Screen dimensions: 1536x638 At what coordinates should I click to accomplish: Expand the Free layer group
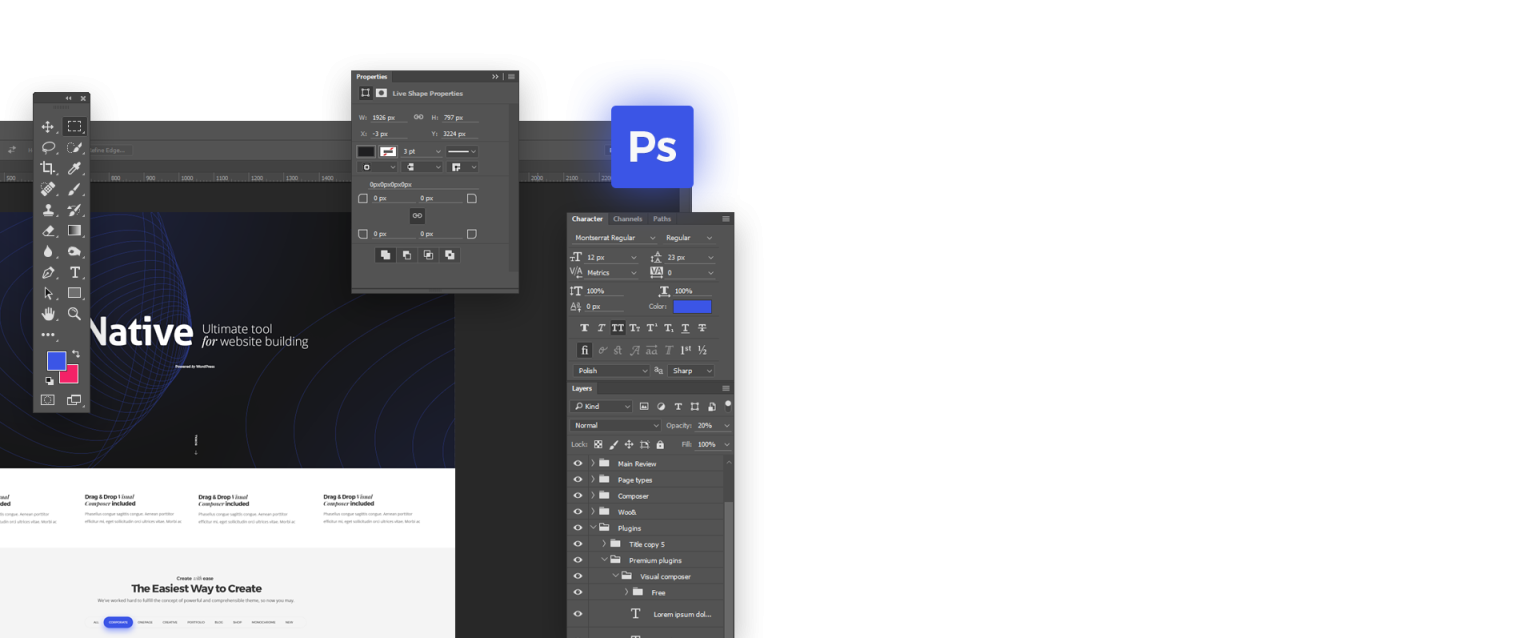pos(626,592)
